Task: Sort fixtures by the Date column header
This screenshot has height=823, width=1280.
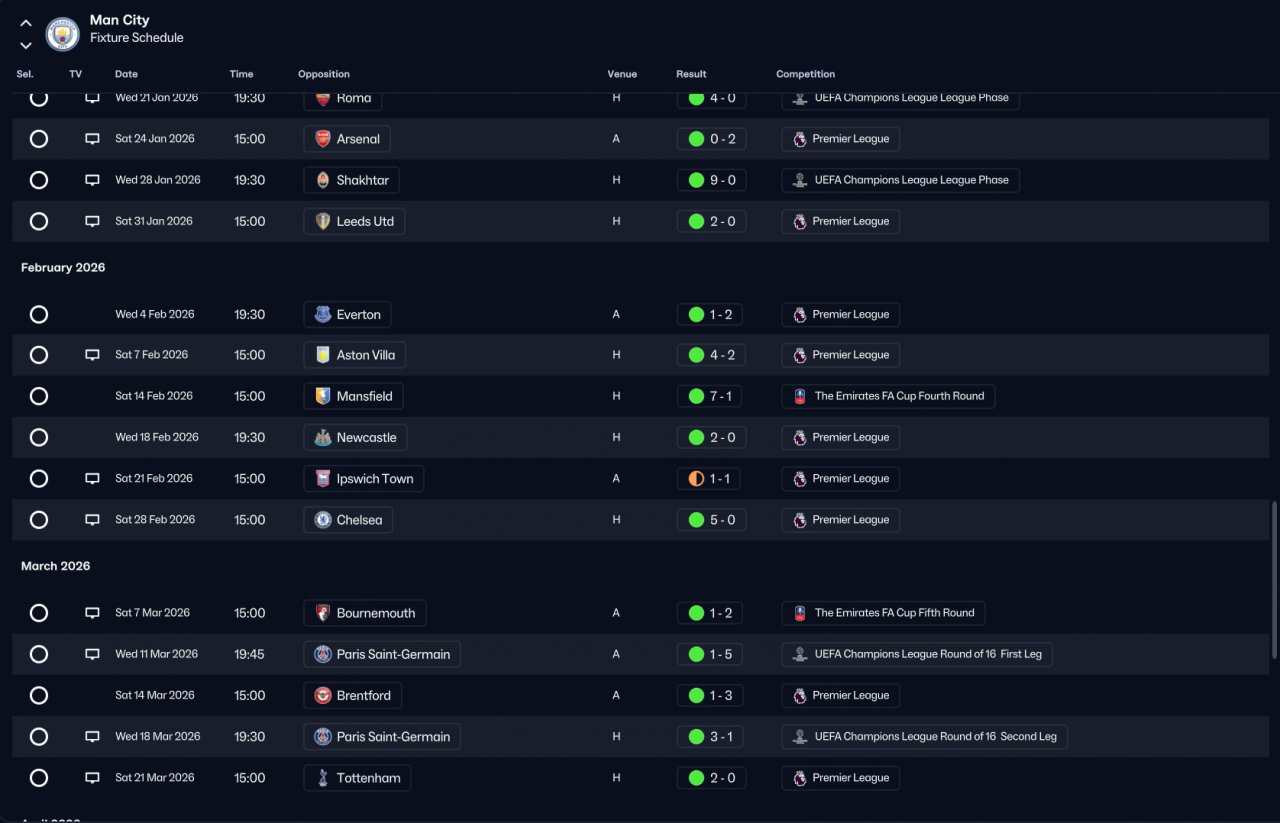Action: coord(126,74)
